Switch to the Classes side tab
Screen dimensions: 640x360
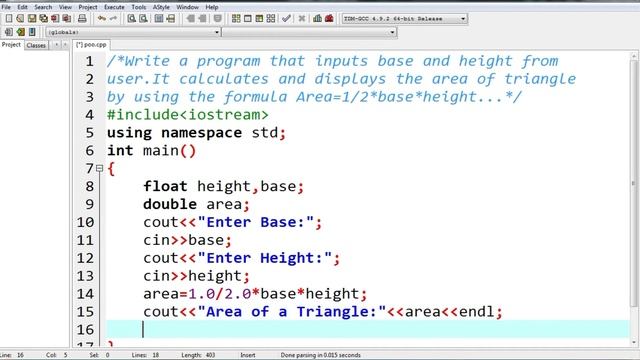point(36,45)
